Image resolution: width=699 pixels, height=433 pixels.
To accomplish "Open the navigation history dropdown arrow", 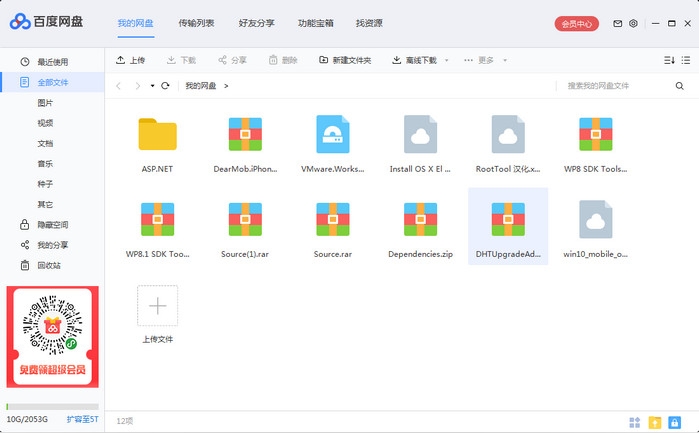I will [153, 86].
